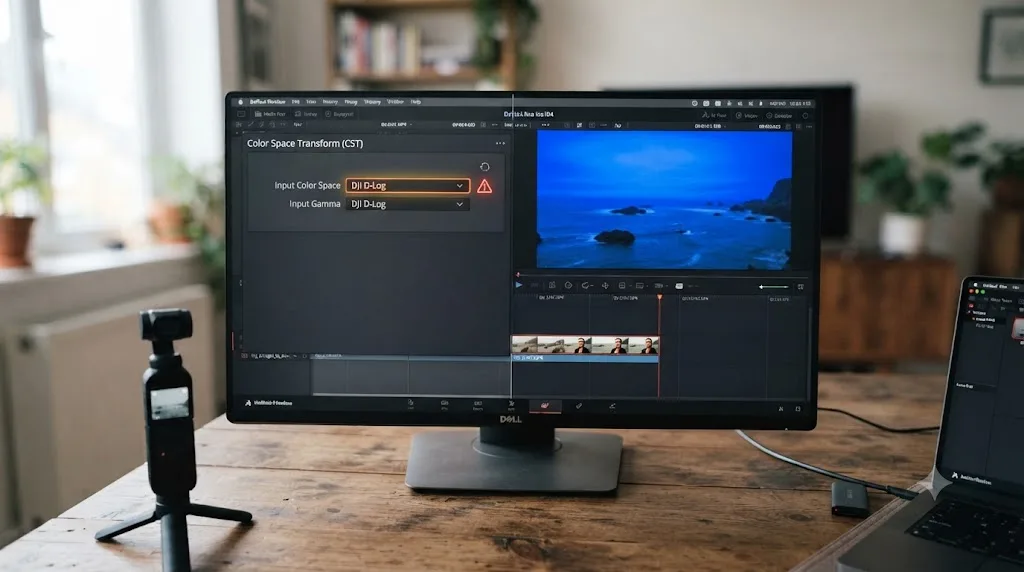Click the red warning triangle icon

point(484,186)
